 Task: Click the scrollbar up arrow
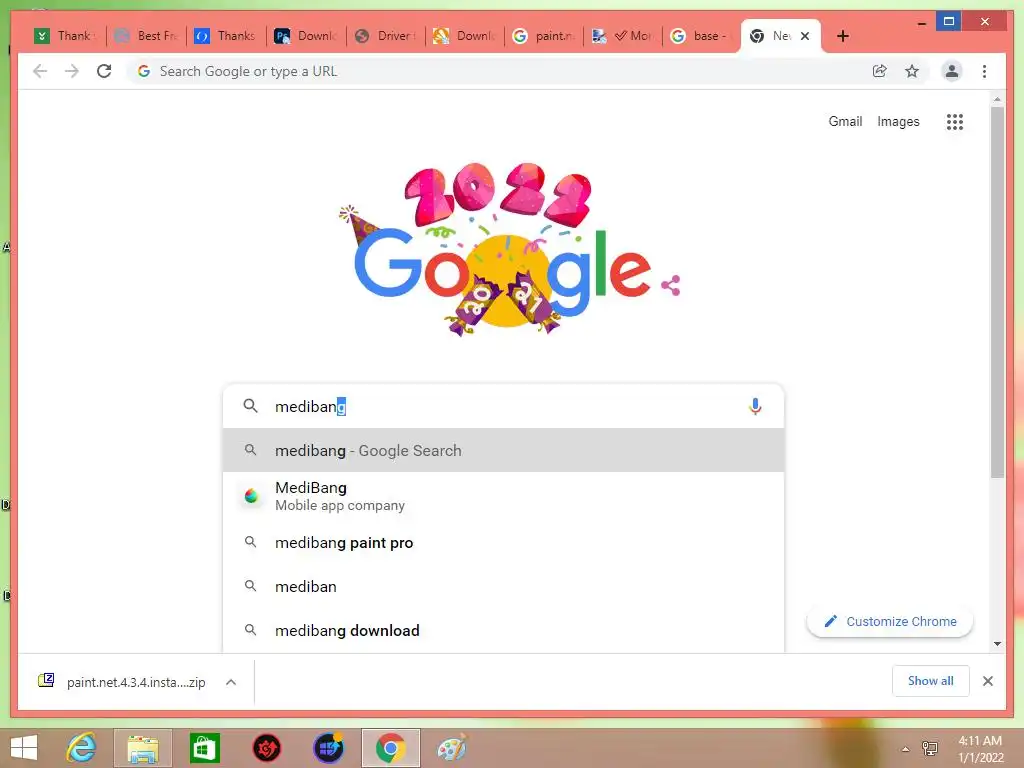click(x=997, y=99)
